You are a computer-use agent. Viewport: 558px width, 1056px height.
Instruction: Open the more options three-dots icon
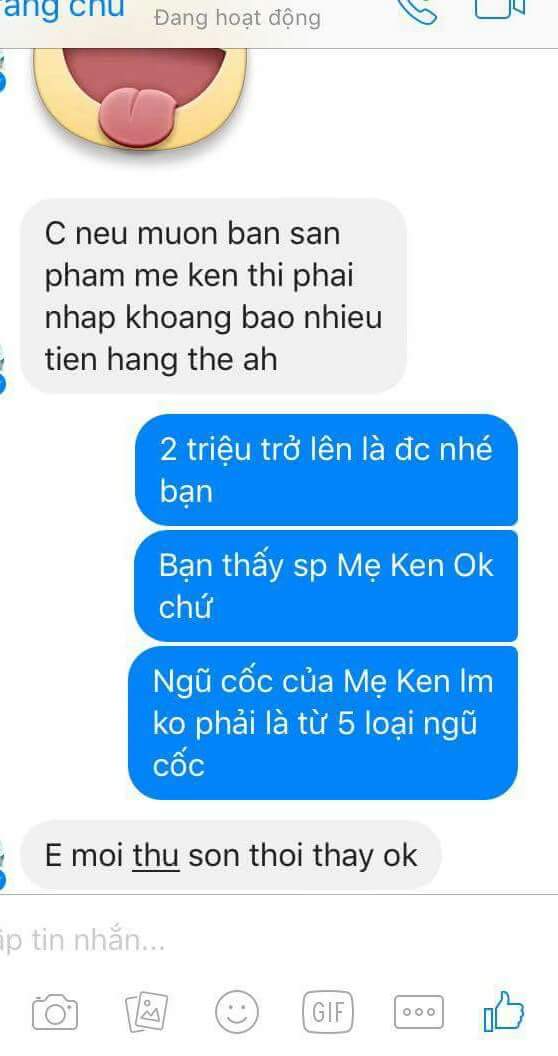(419, 1012)
